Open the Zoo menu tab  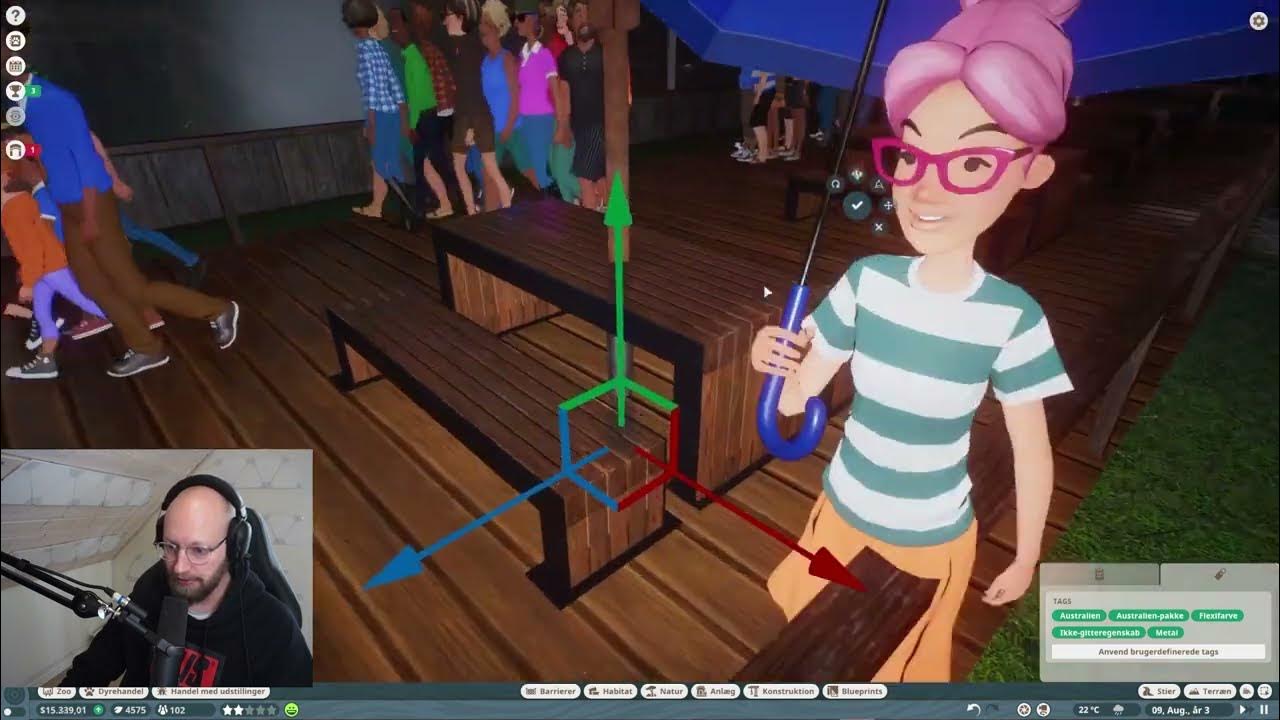pyautogui.click(x=58, y=691)
